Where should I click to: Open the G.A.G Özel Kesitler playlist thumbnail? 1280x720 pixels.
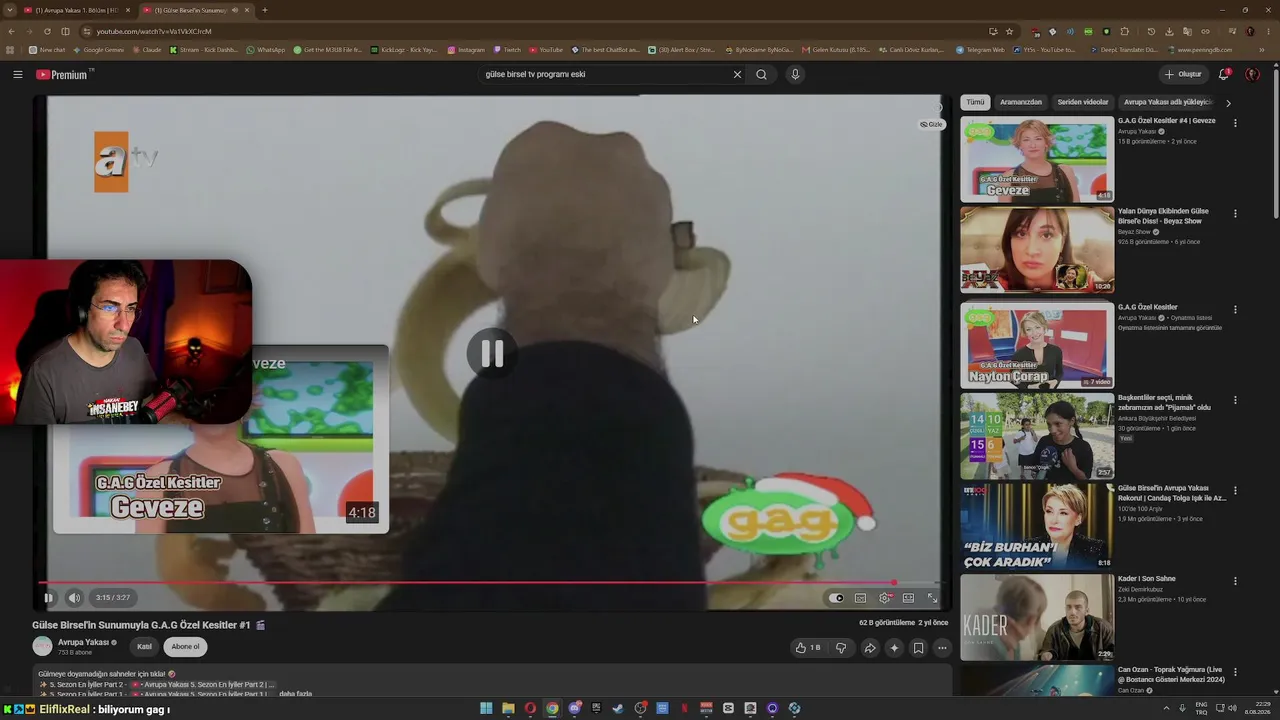pos(1037,345)
